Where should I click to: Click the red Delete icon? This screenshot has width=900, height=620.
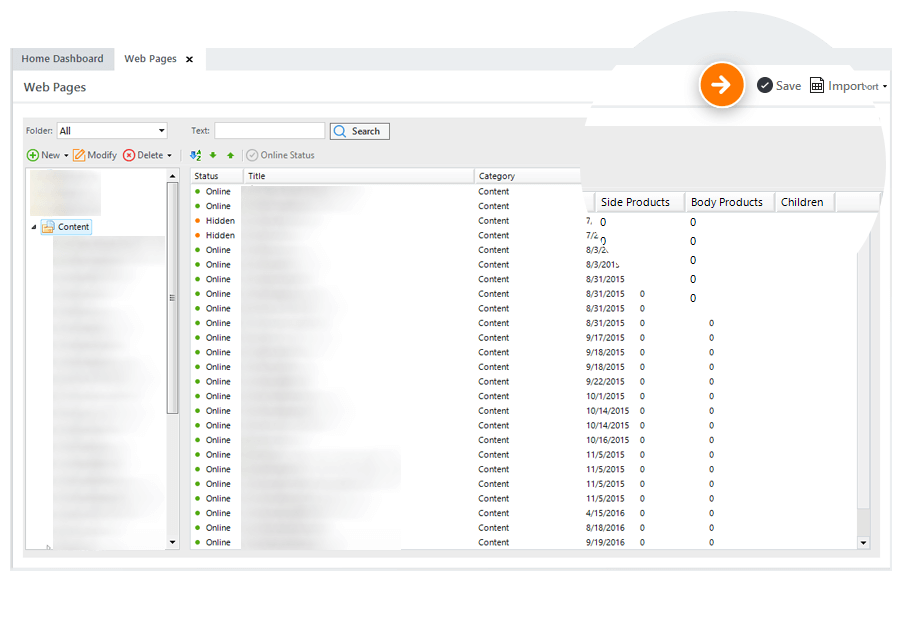pos(129,155)
